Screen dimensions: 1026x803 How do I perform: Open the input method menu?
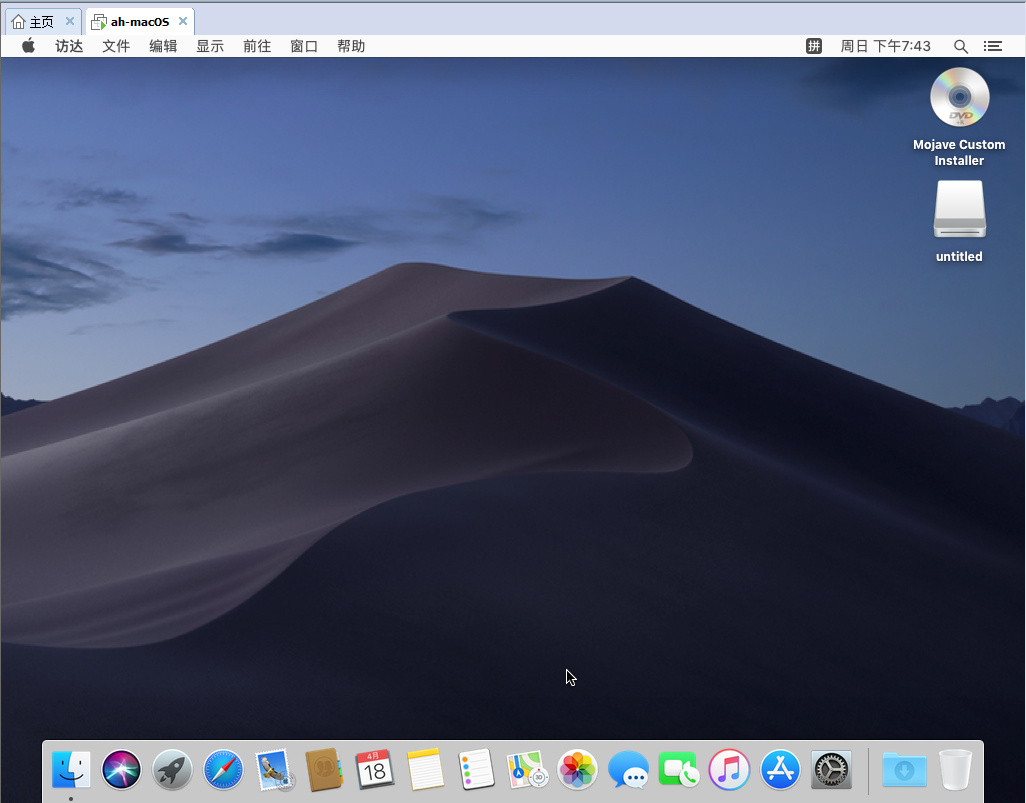coord(814,46)
